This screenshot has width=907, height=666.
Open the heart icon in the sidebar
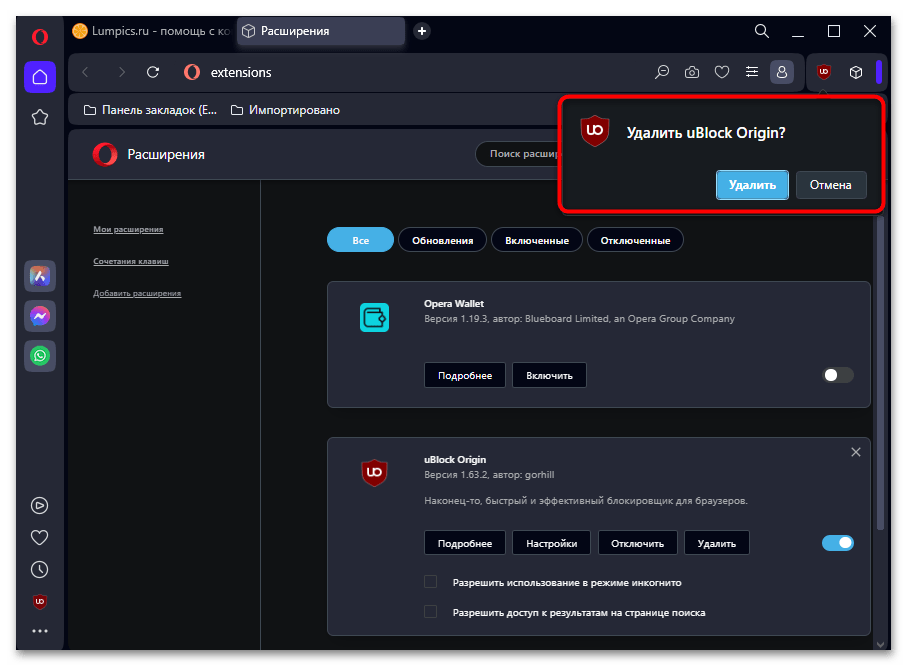point(39,538)
